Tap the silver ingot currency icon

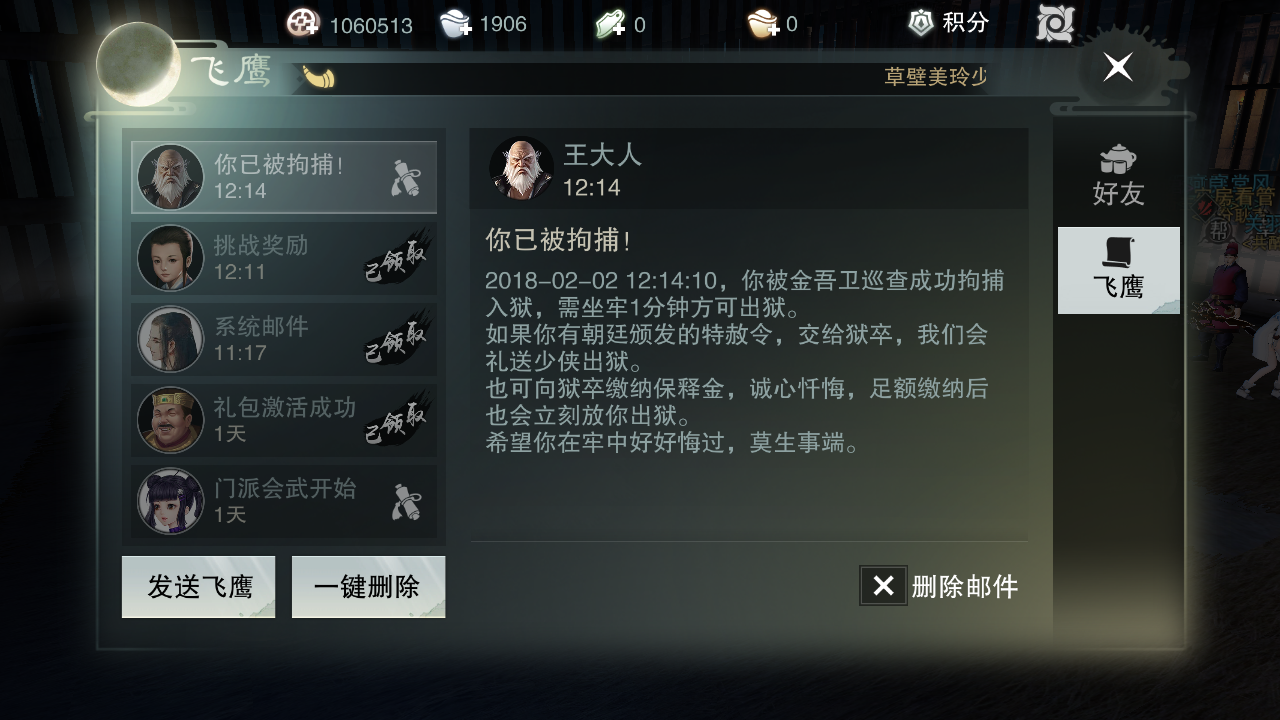(x=456, y=24)
